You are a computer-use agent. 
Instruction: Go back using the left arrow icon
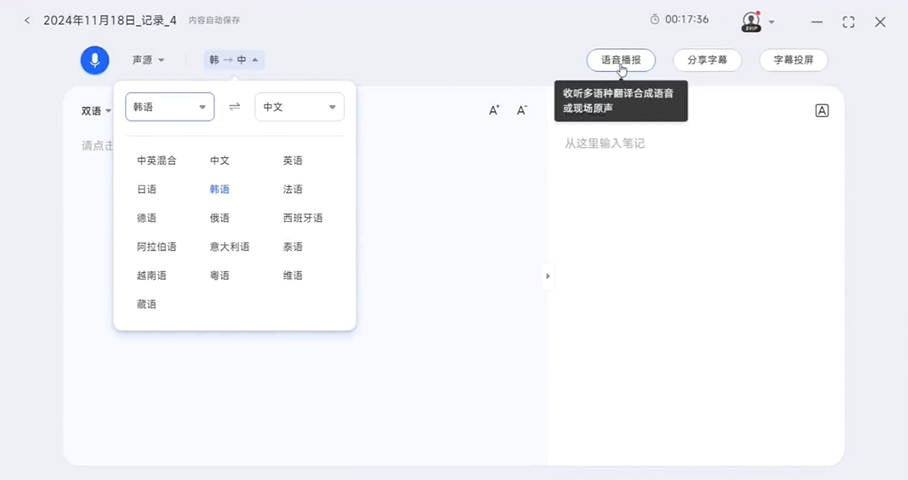point(27,21)
